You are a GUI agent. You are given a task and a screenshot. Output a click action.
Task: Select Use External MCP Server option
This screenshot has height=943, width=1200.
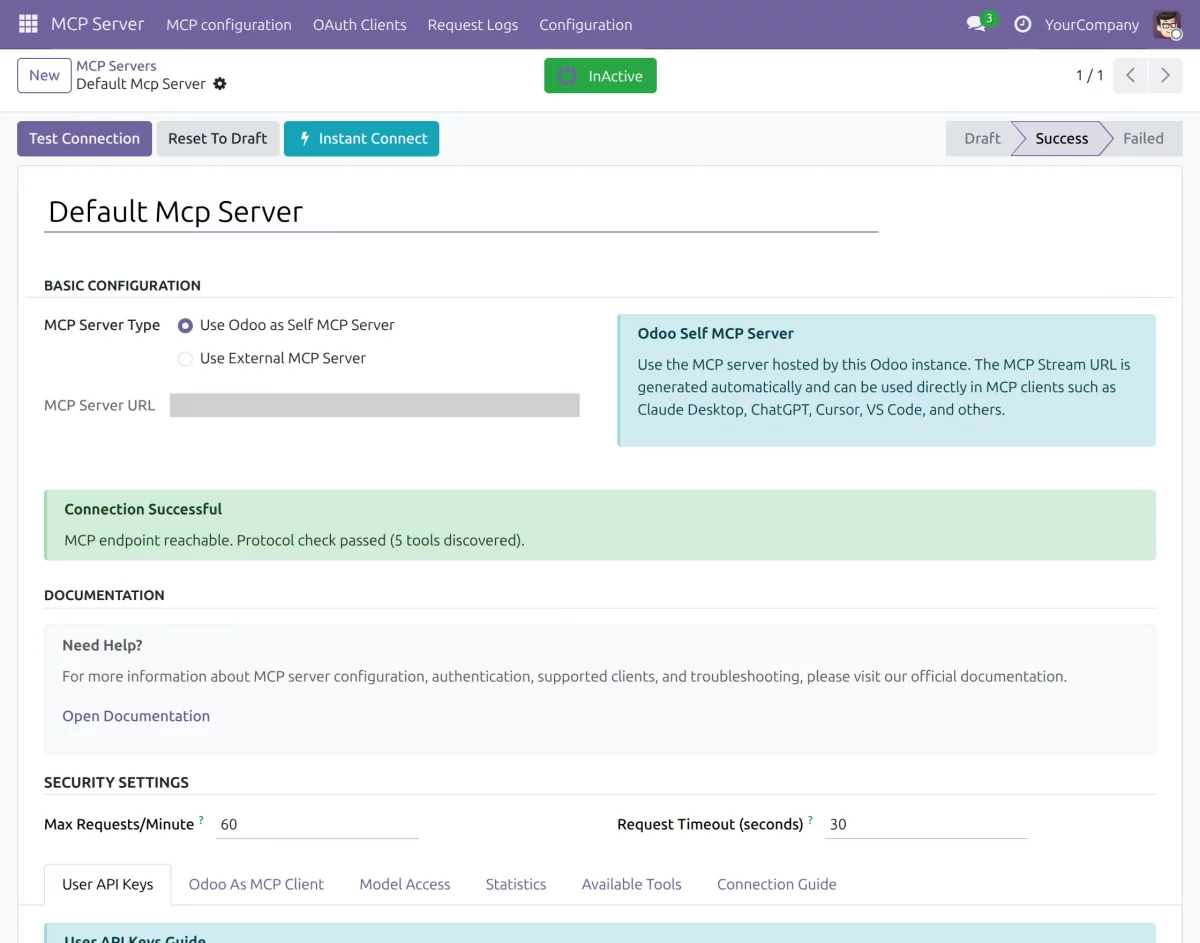185,359
